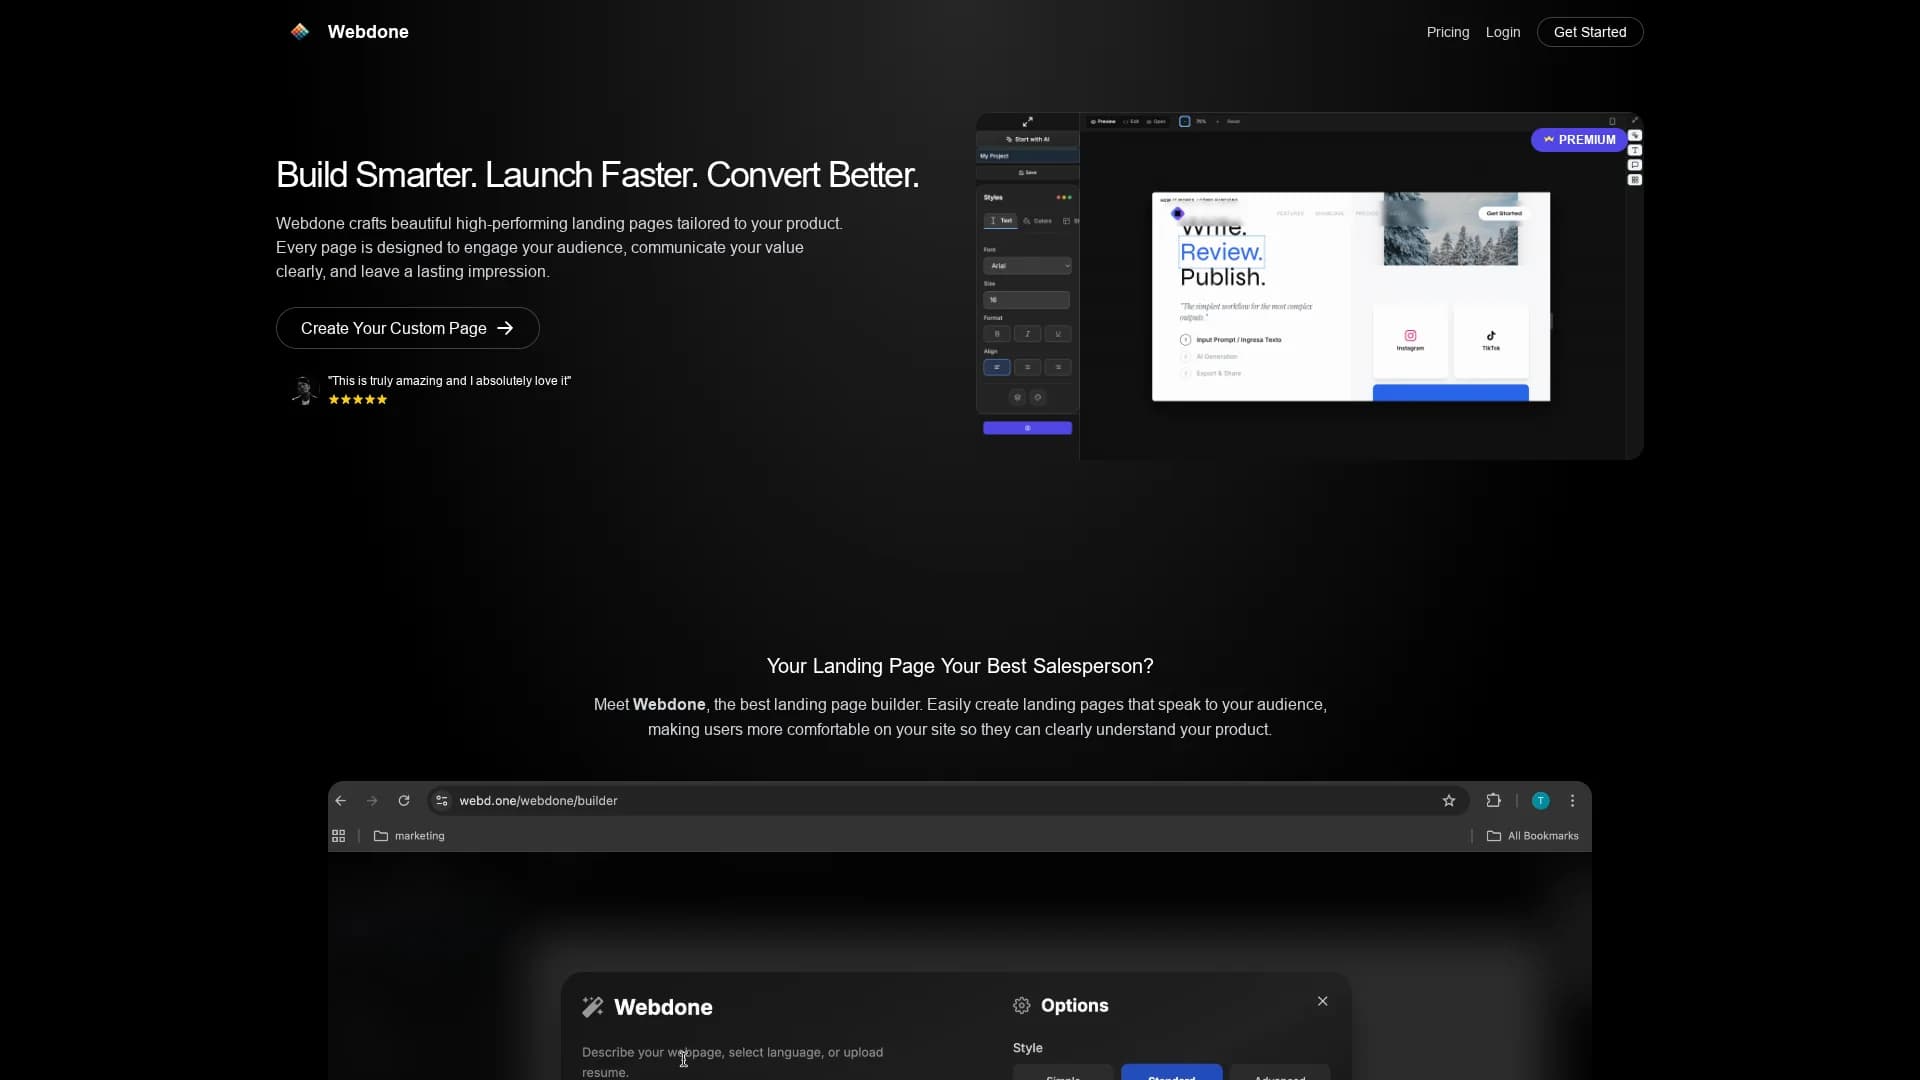The image size is (1920, 1080).
Task: Click the right round icon below Align
Action: point(1038,397)
